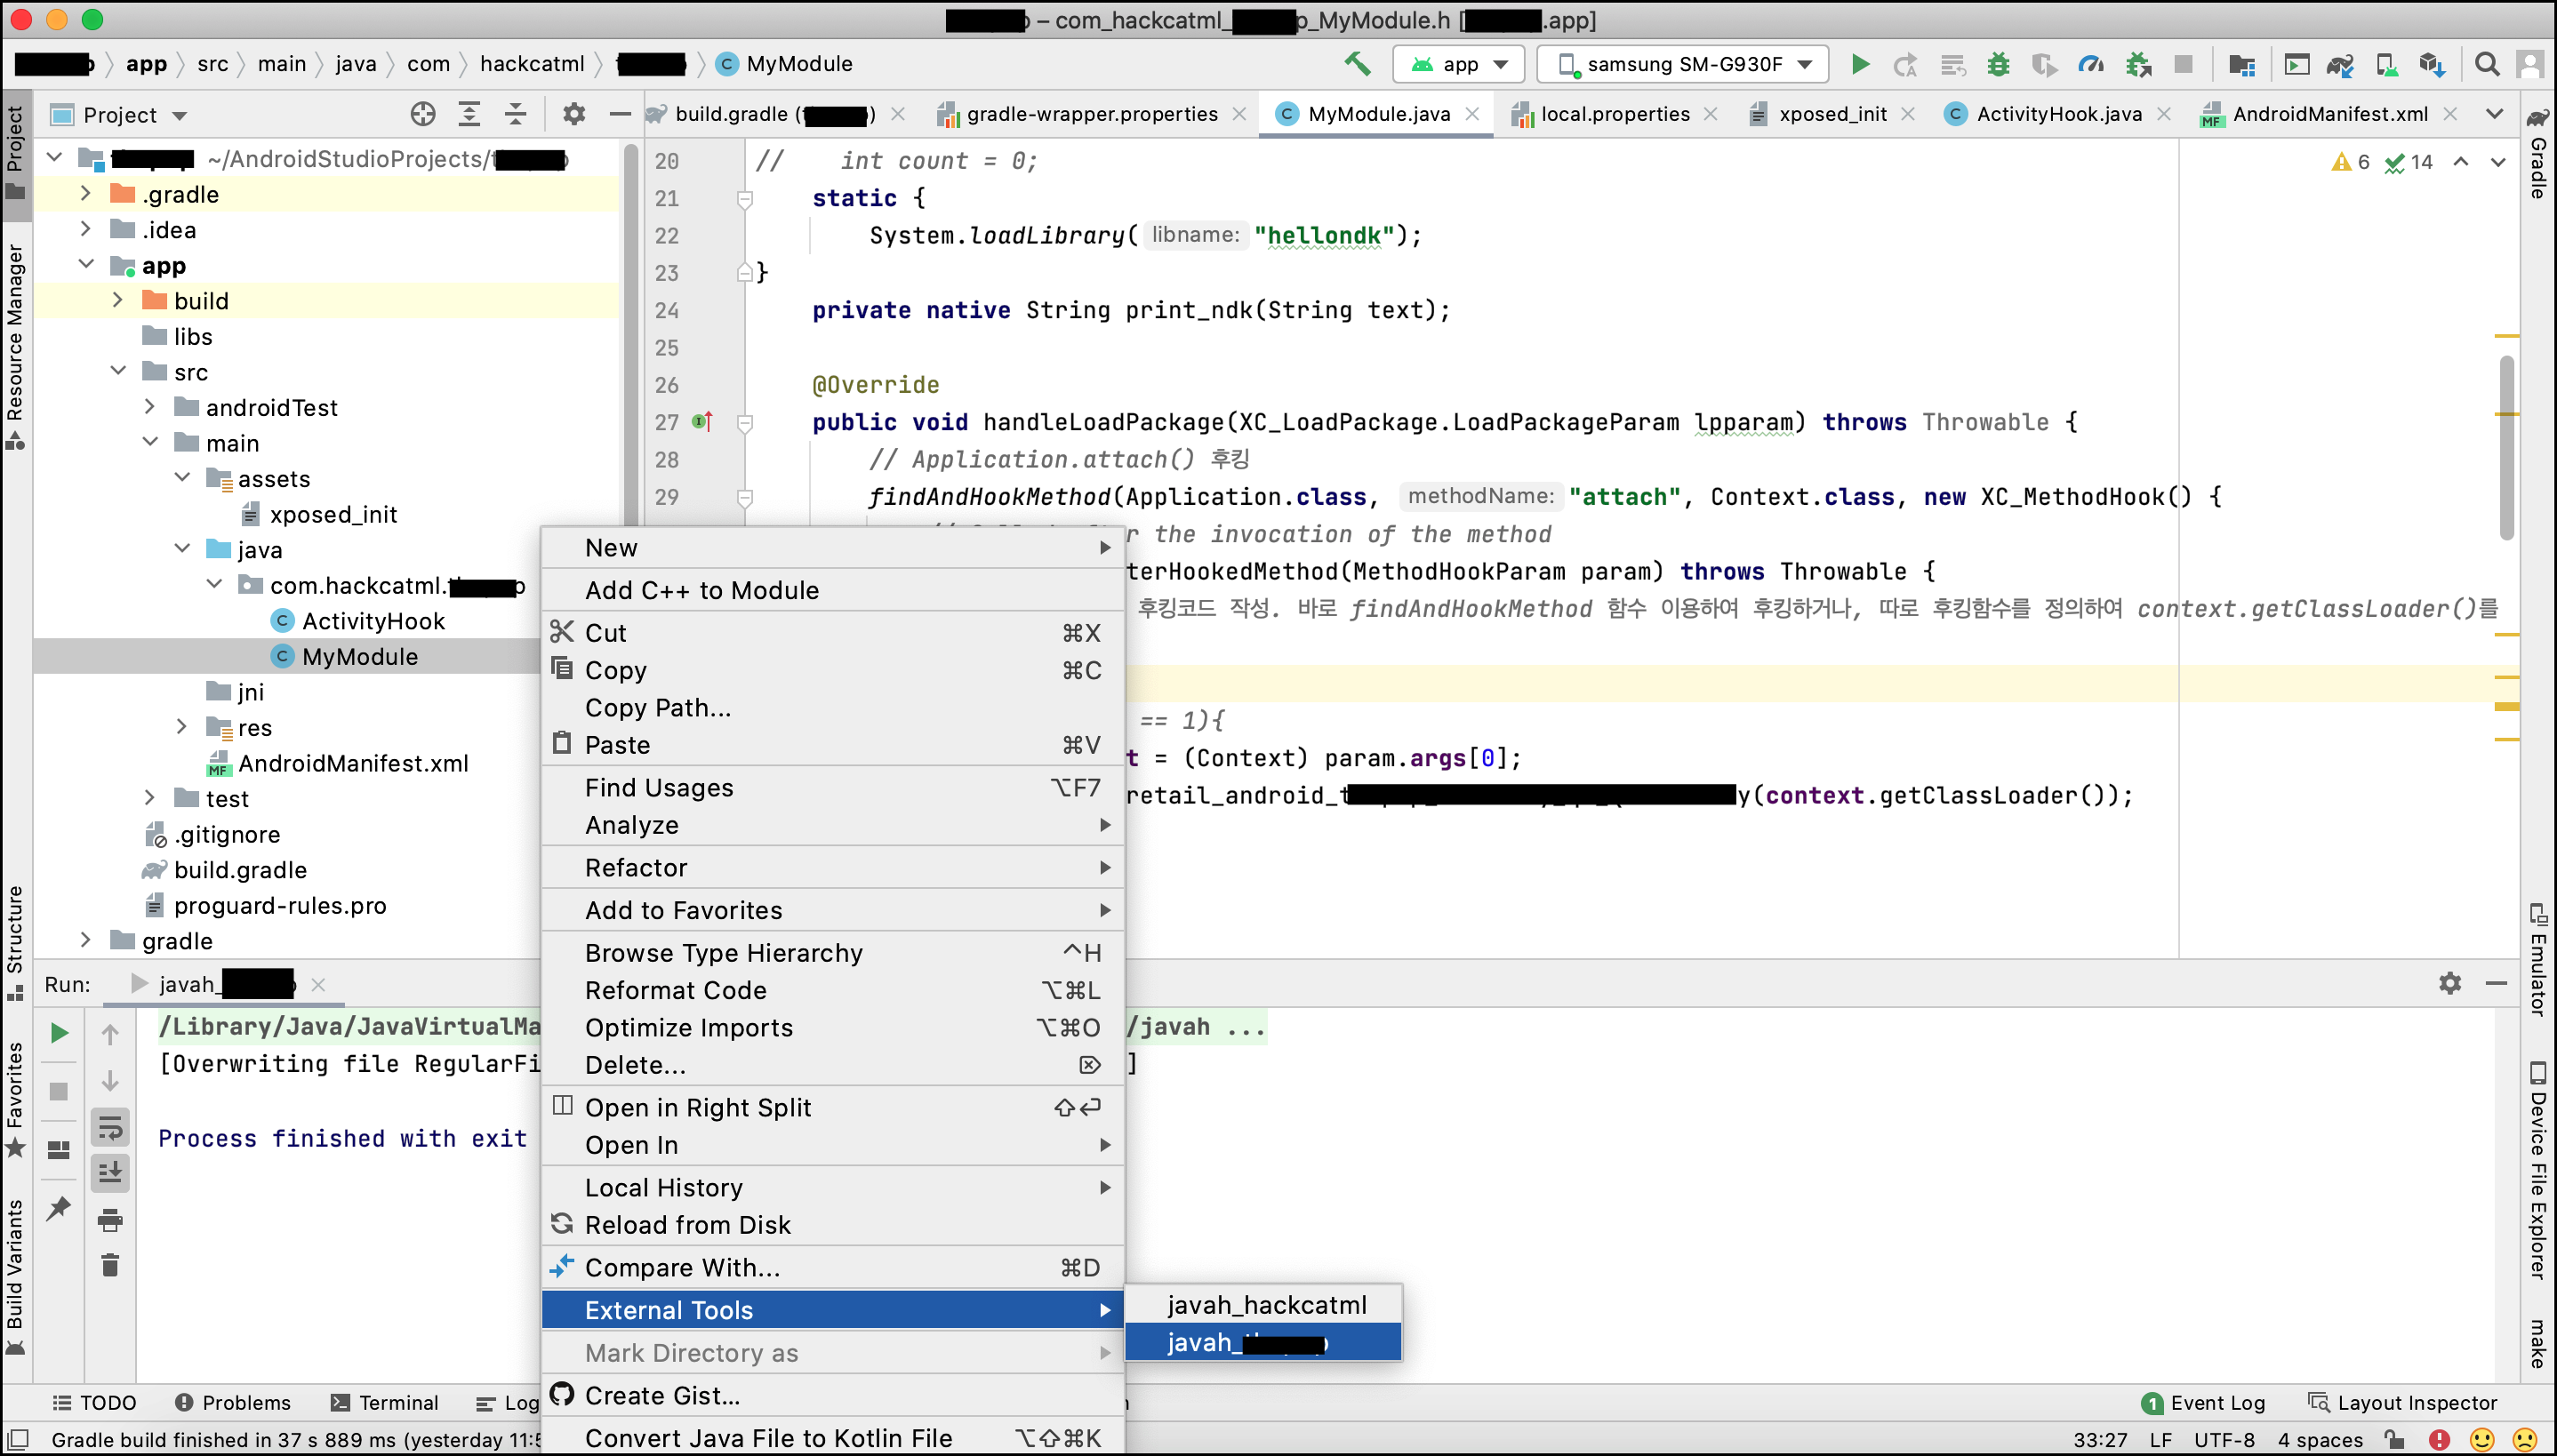Select AndroidManifest.xml in project tree
The width and height of the screenshot is (2557, 1456).
(x=352, y=763)
